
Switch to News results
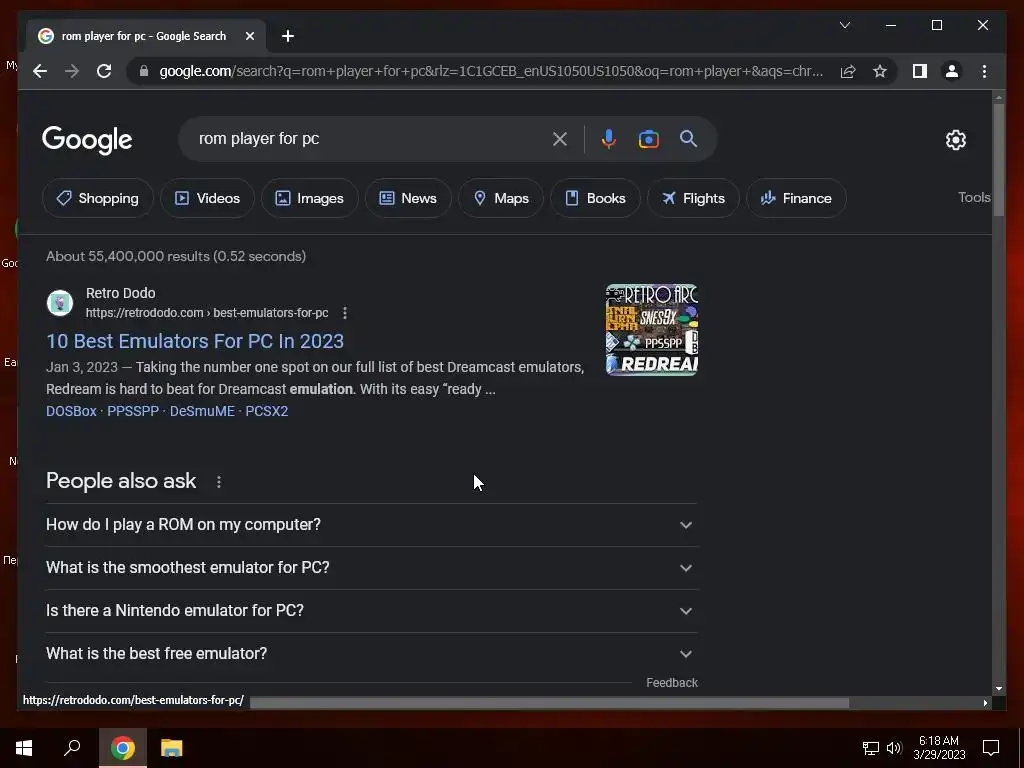click(x=408, y=198)
